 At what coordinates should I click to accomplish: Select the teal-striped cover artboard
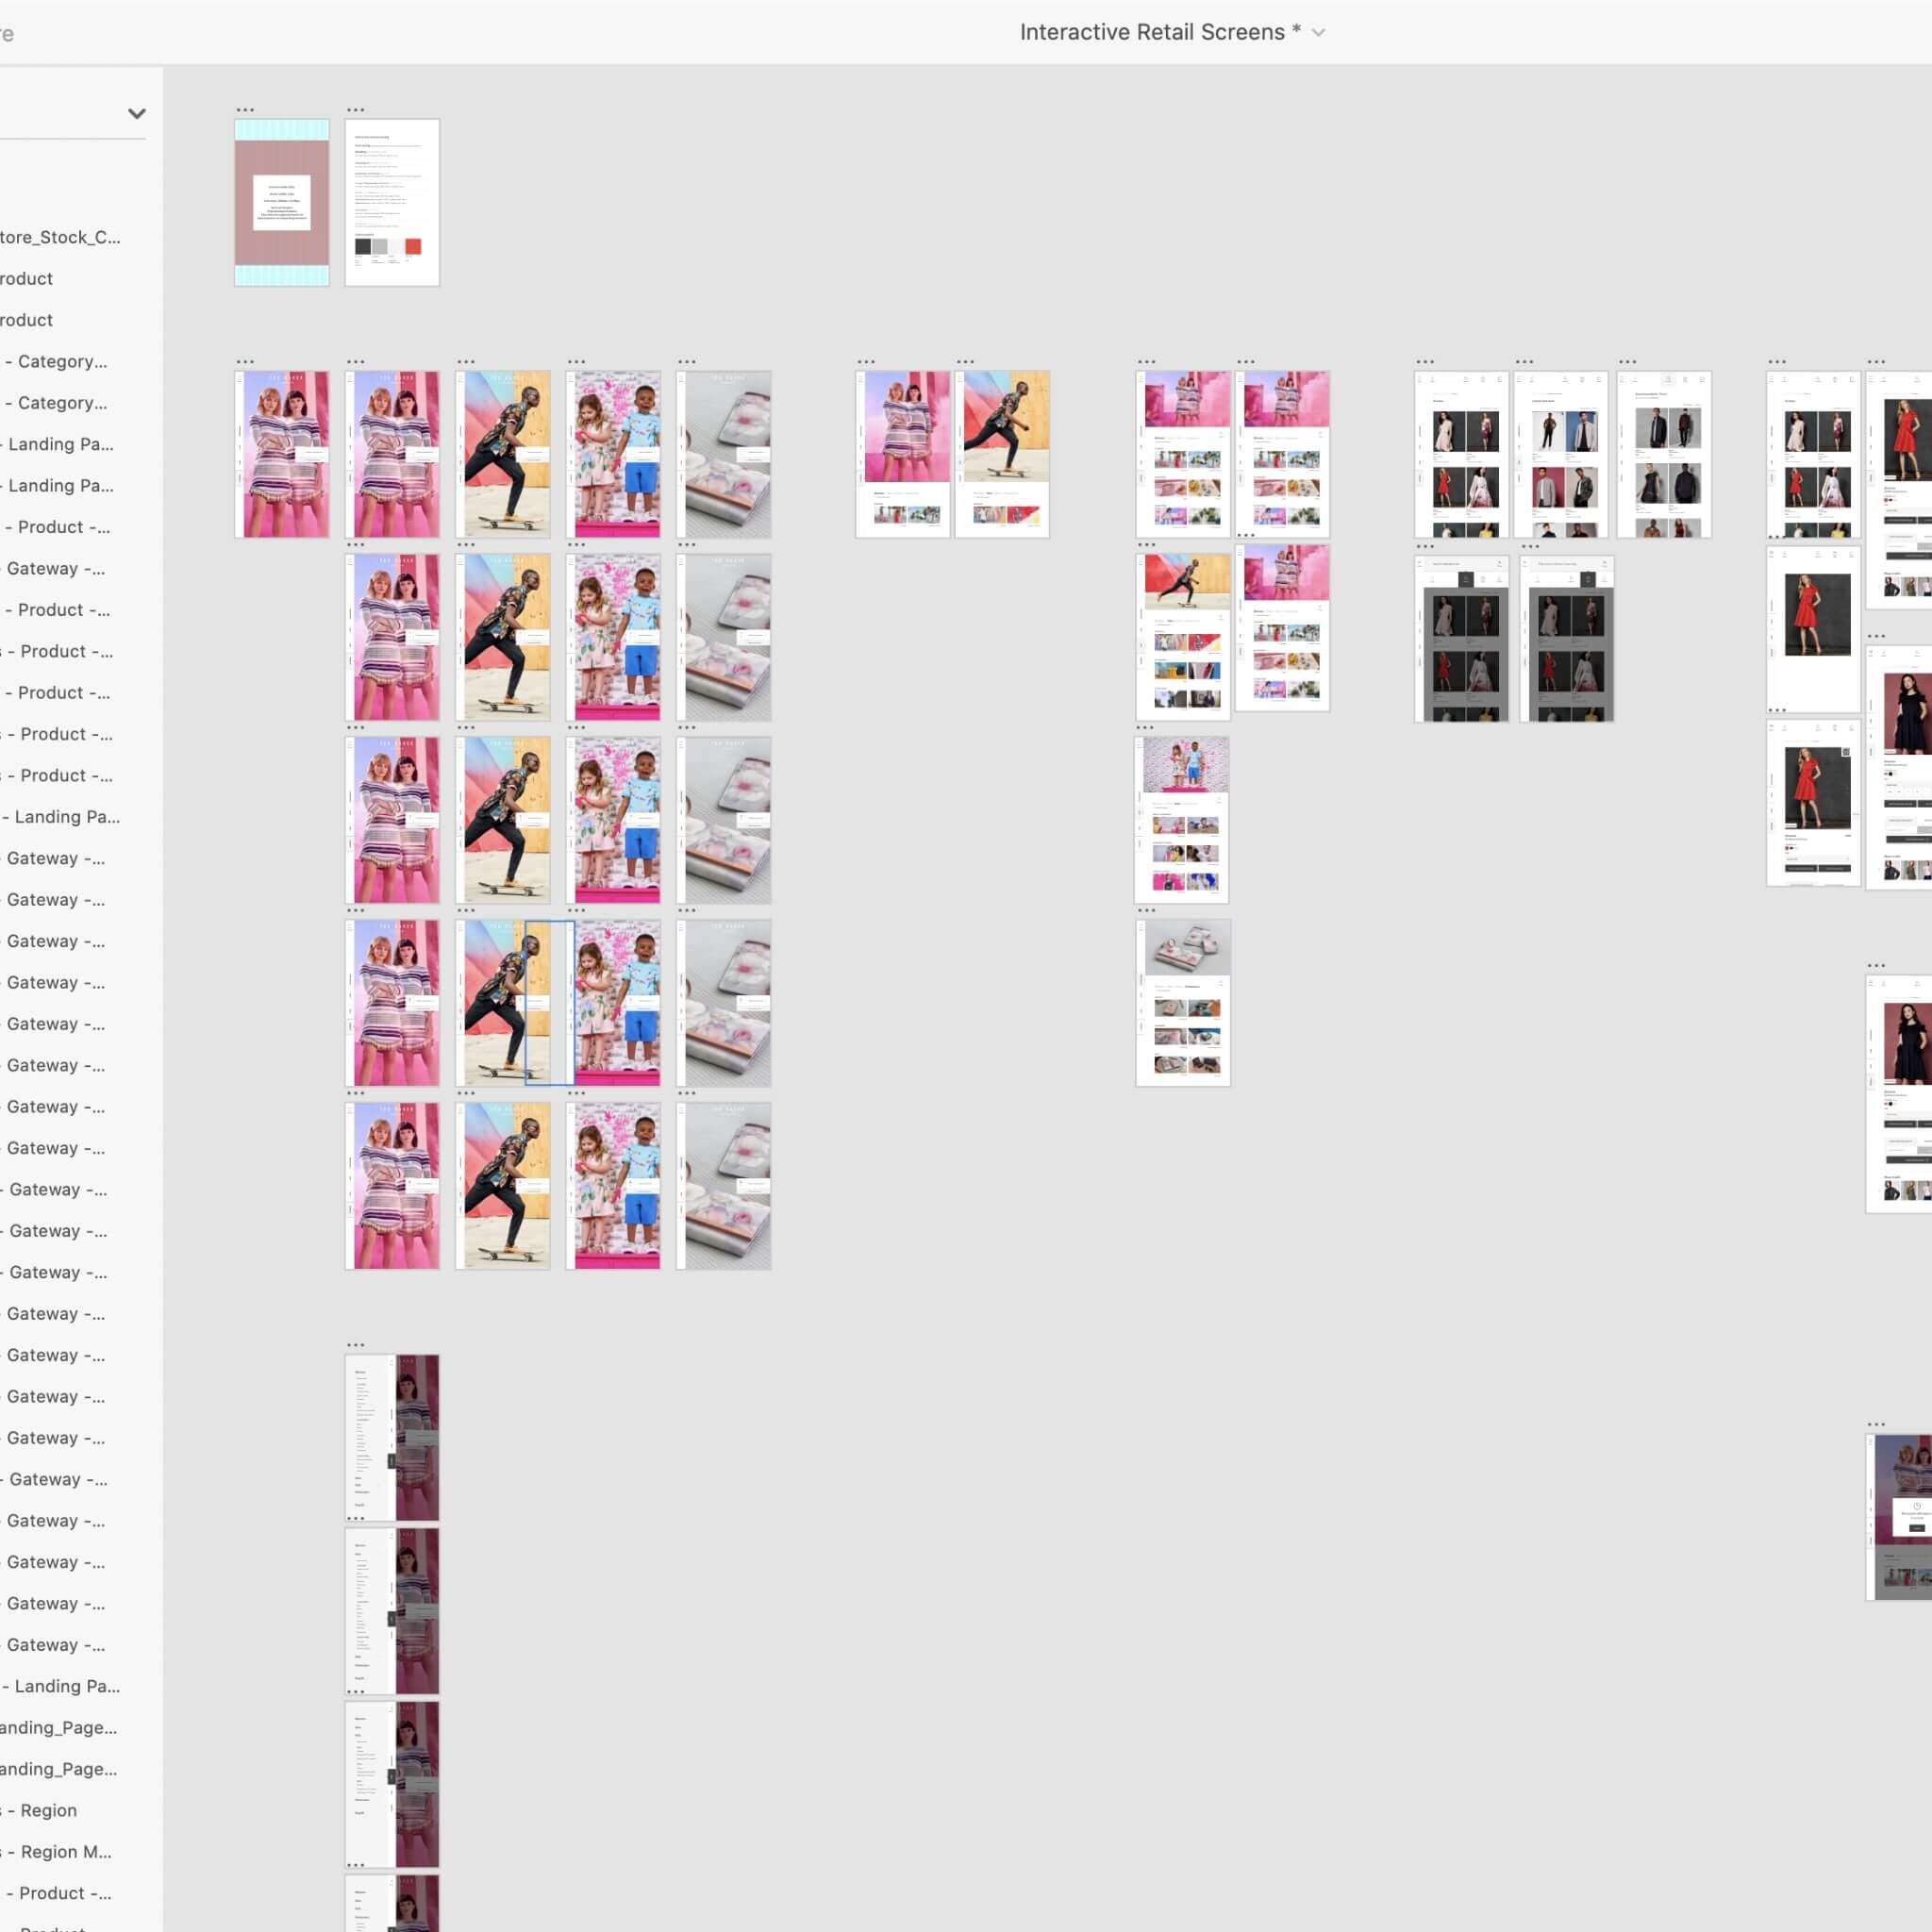tap(282, 203)
